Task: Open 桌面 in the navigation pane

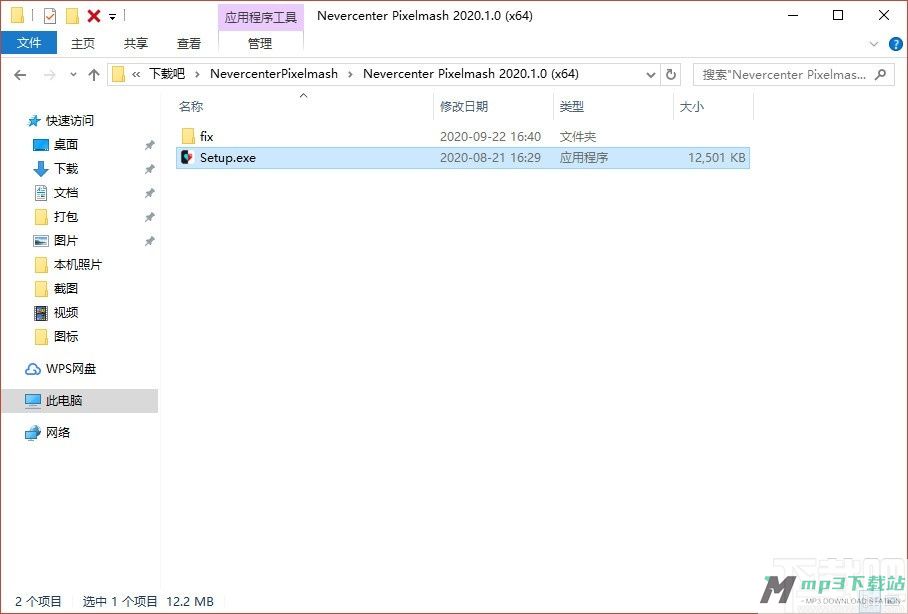Action: pyautogui.click(x=66, y=145)
